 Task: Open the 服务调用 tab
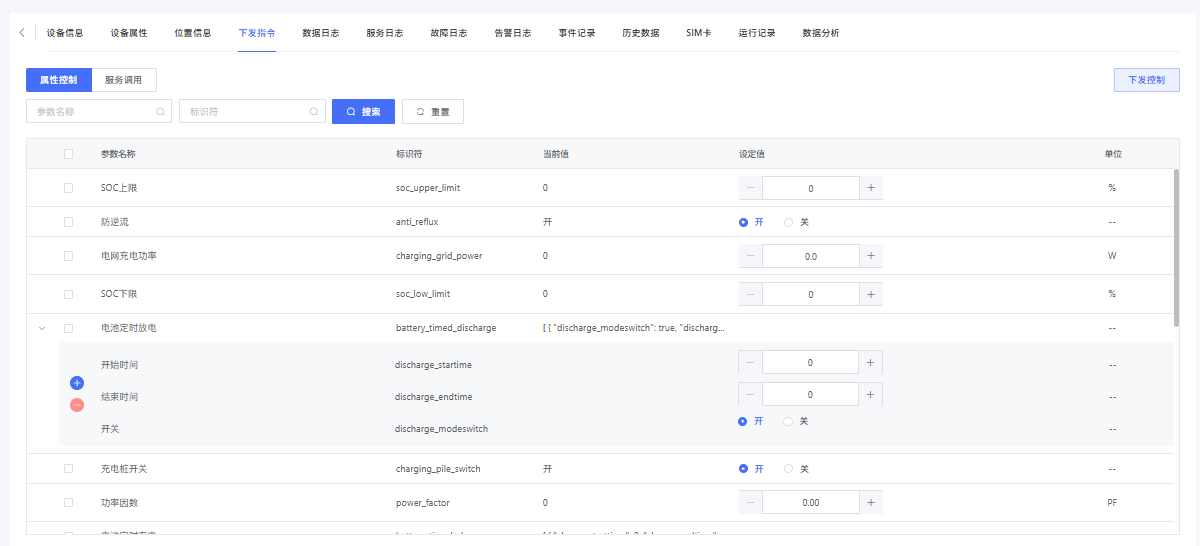coord(124,80)
